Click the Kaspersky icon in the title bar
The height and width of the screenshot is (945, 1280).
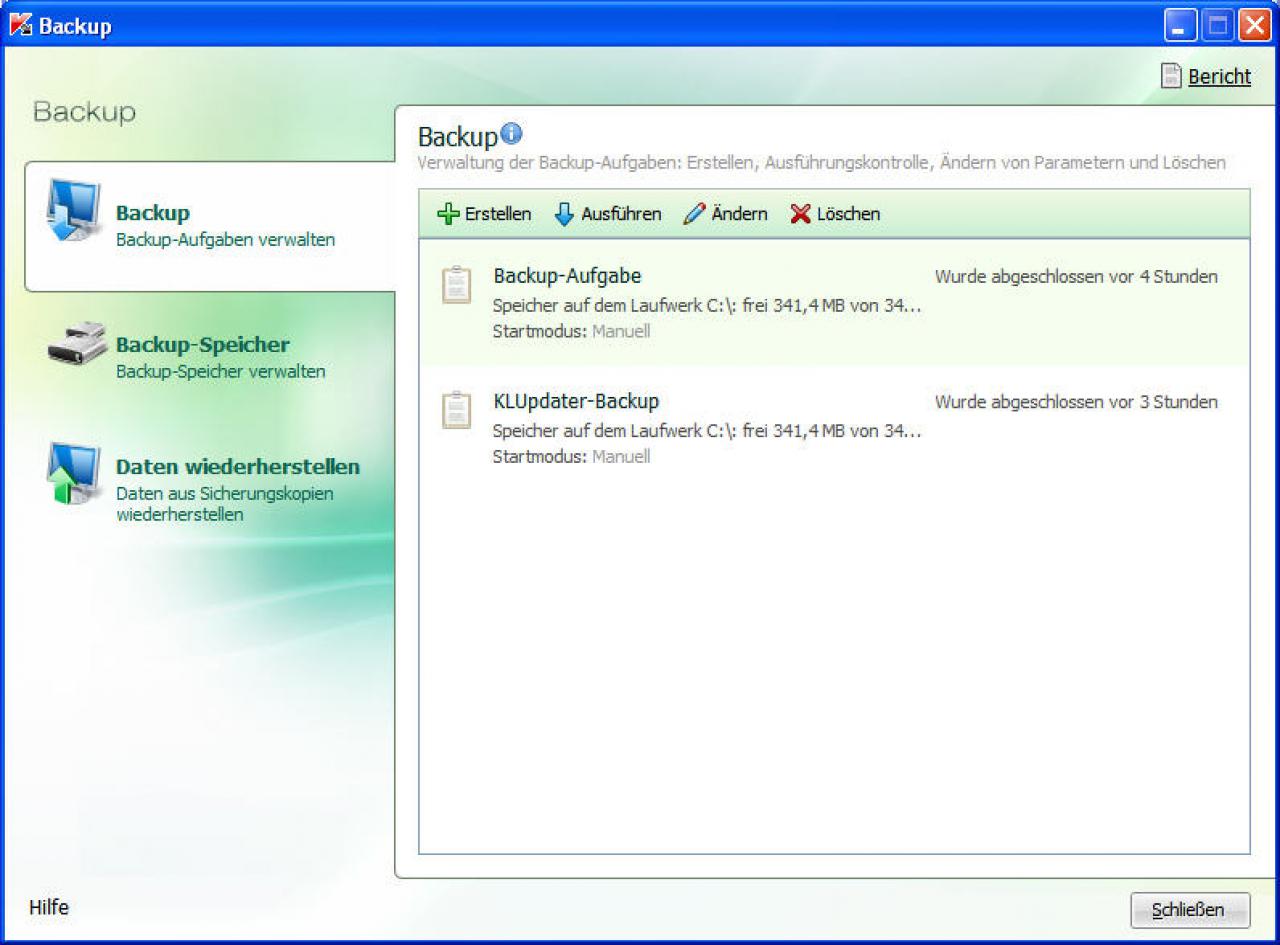click(x=20, y=25)
